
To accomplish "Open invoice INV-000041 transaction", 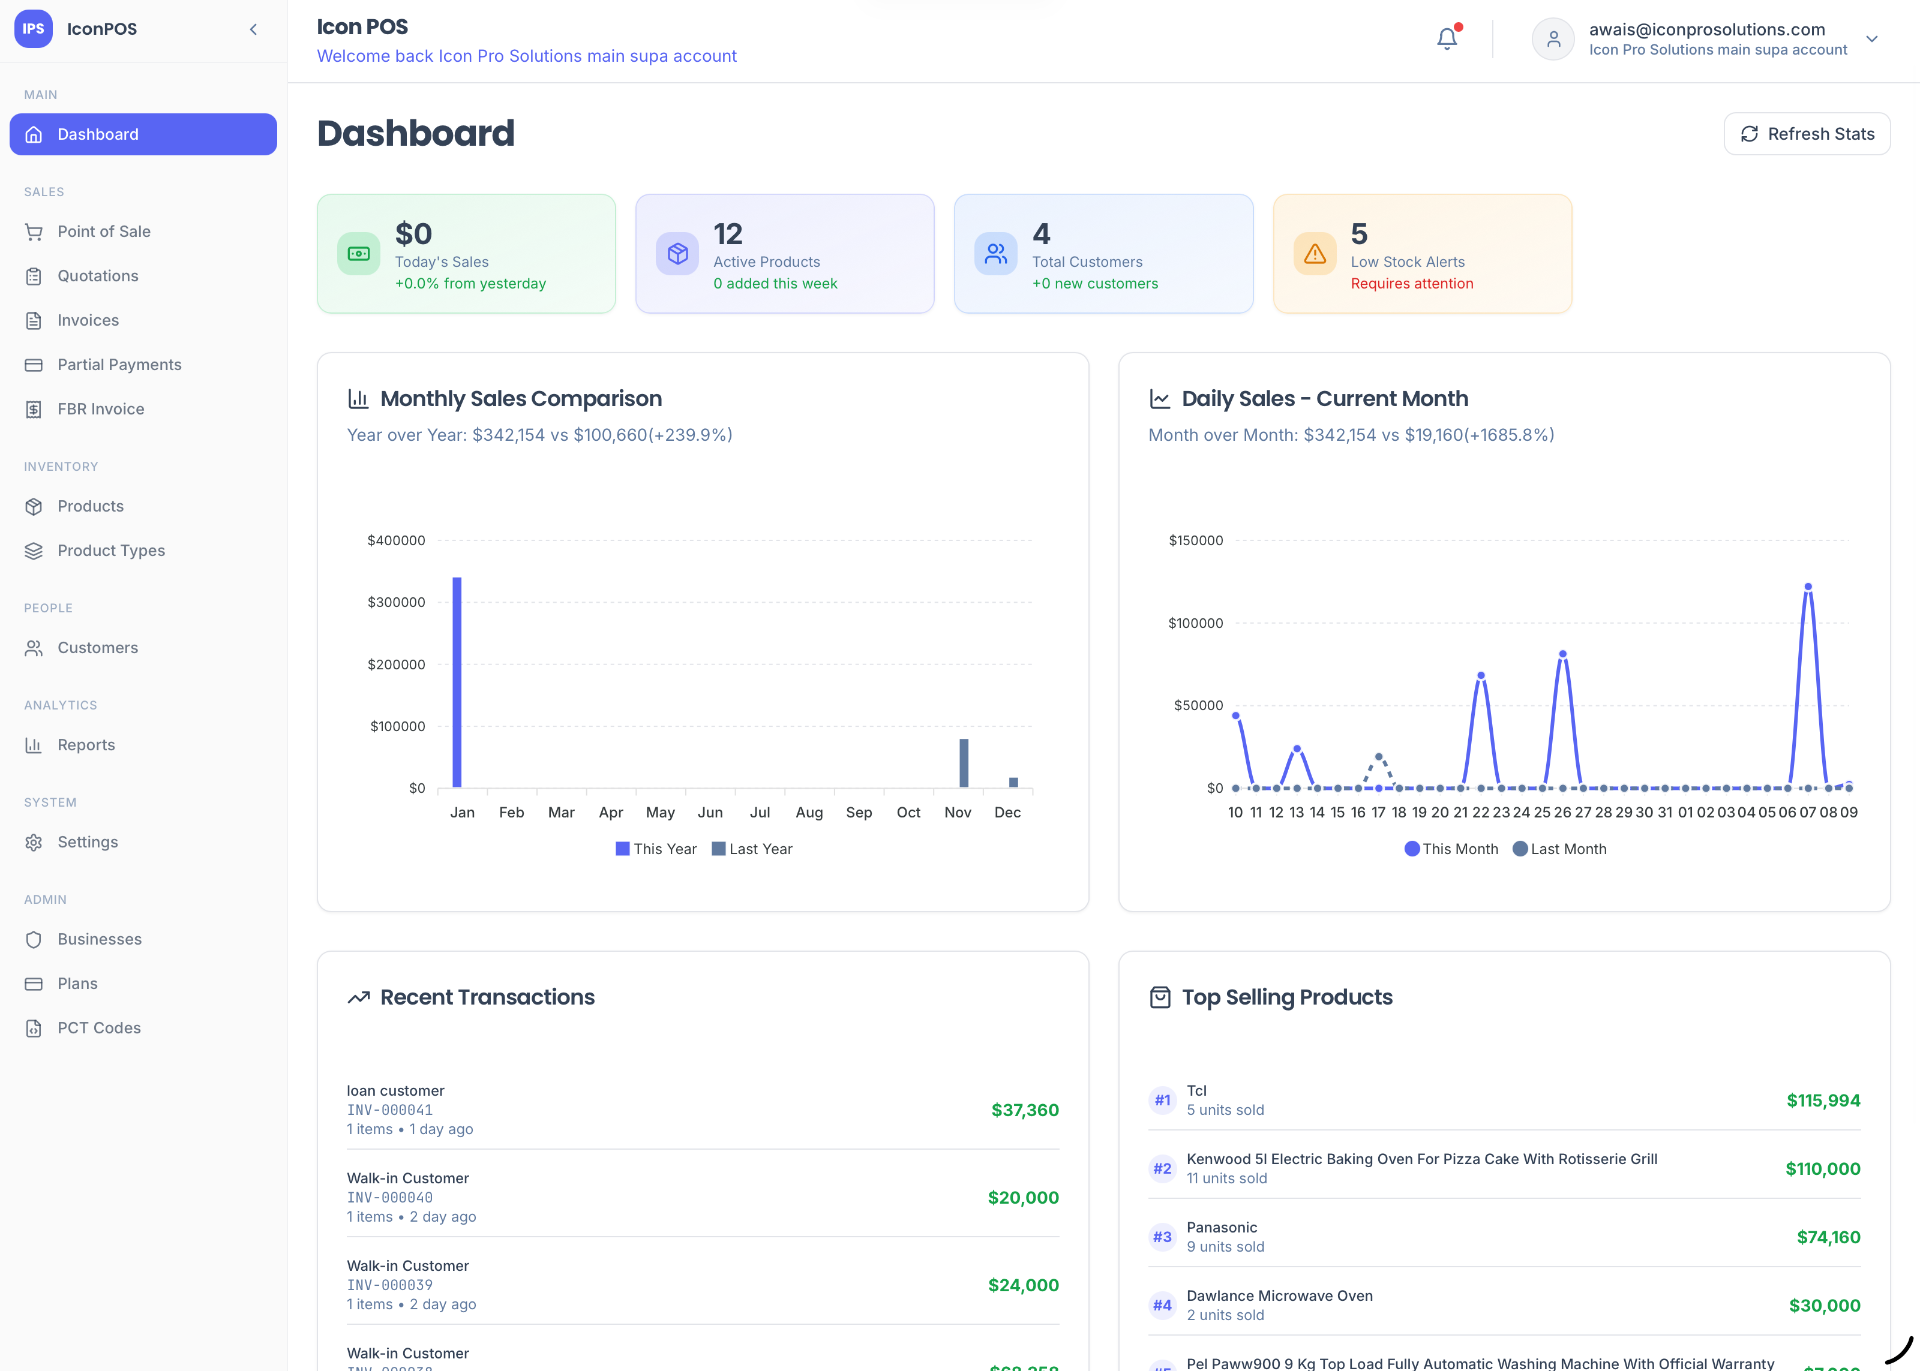I will pos(703,1110).
